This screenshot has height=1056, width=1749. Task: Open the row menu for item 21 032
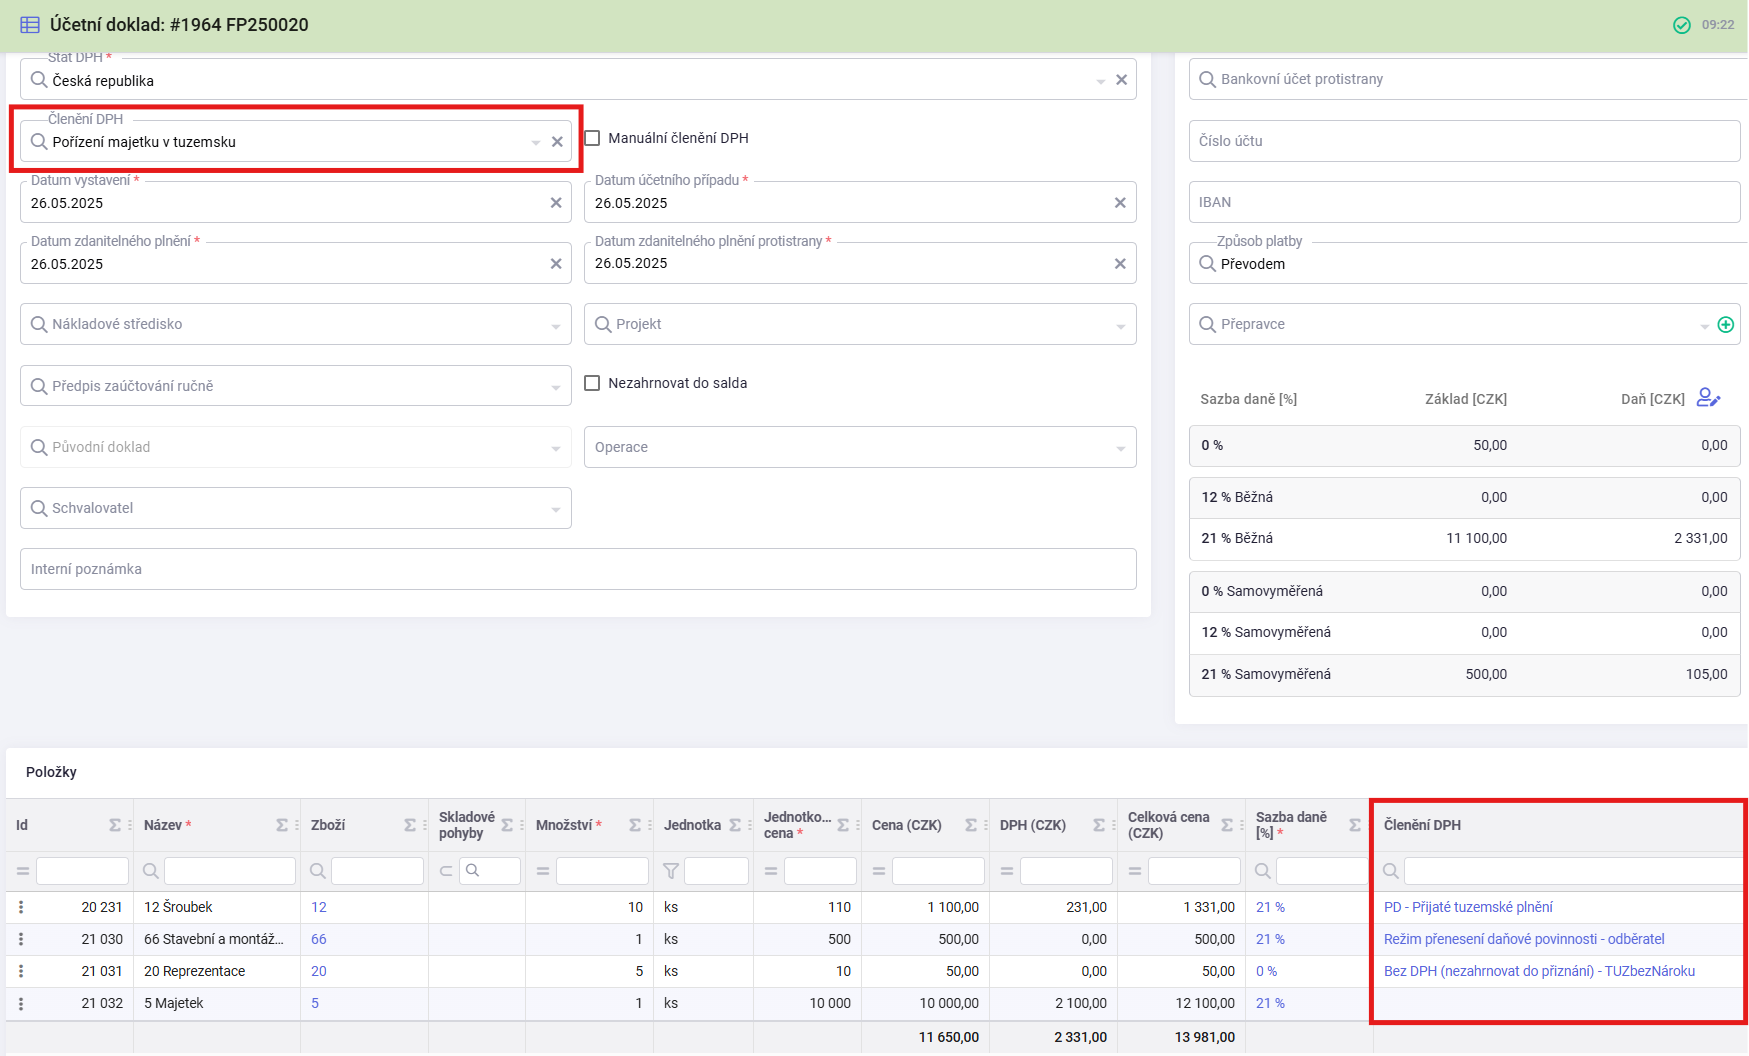click(x=21, y=1003)
